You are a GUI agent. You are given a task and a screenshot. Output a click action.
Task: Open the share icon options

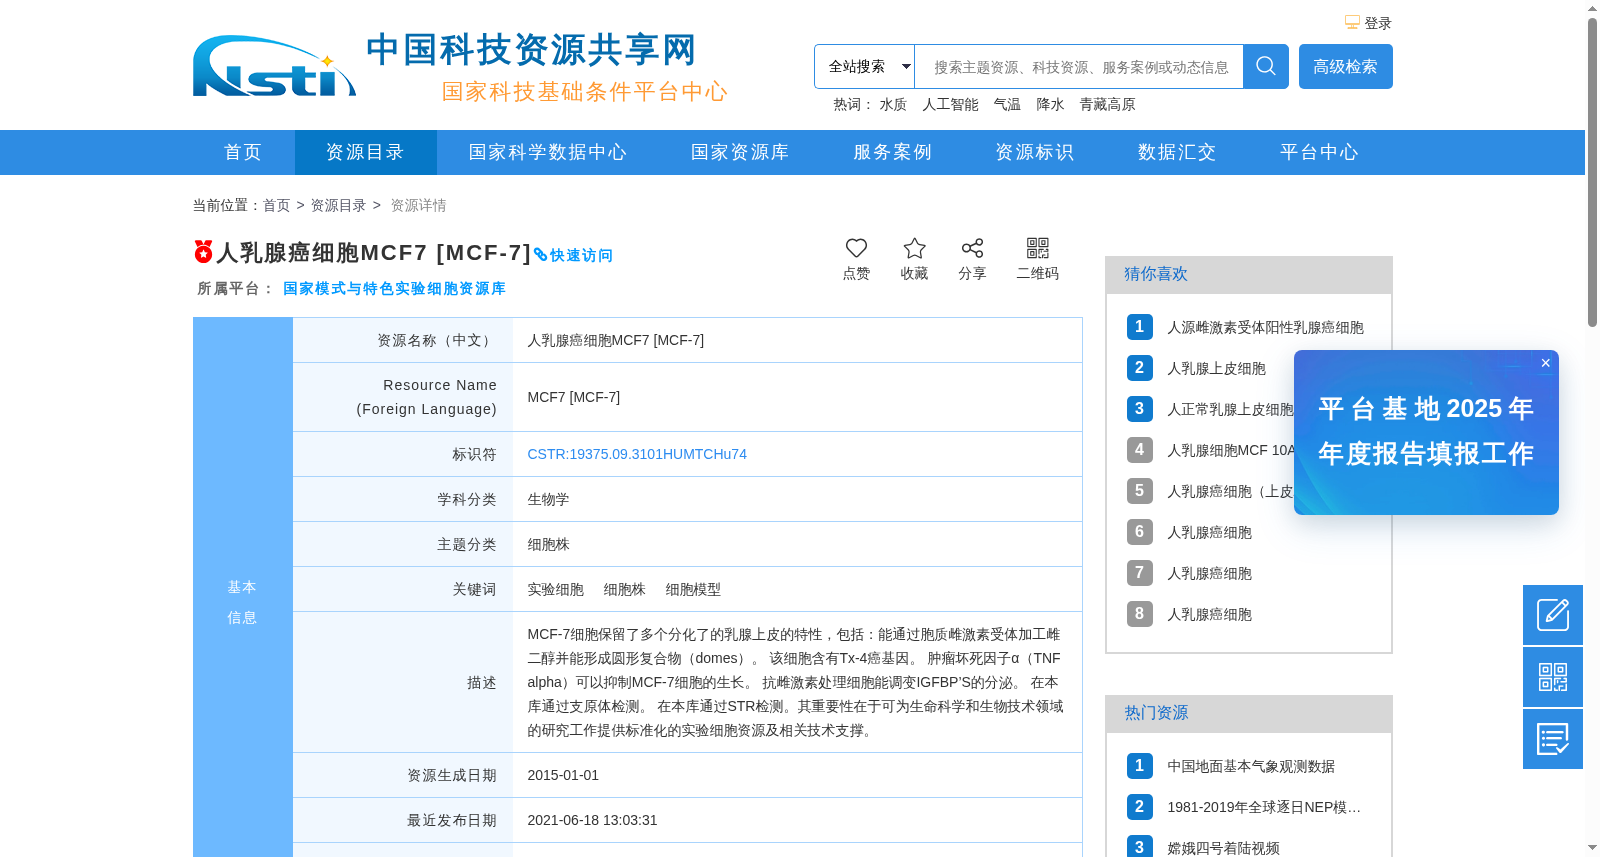point(972,248)
